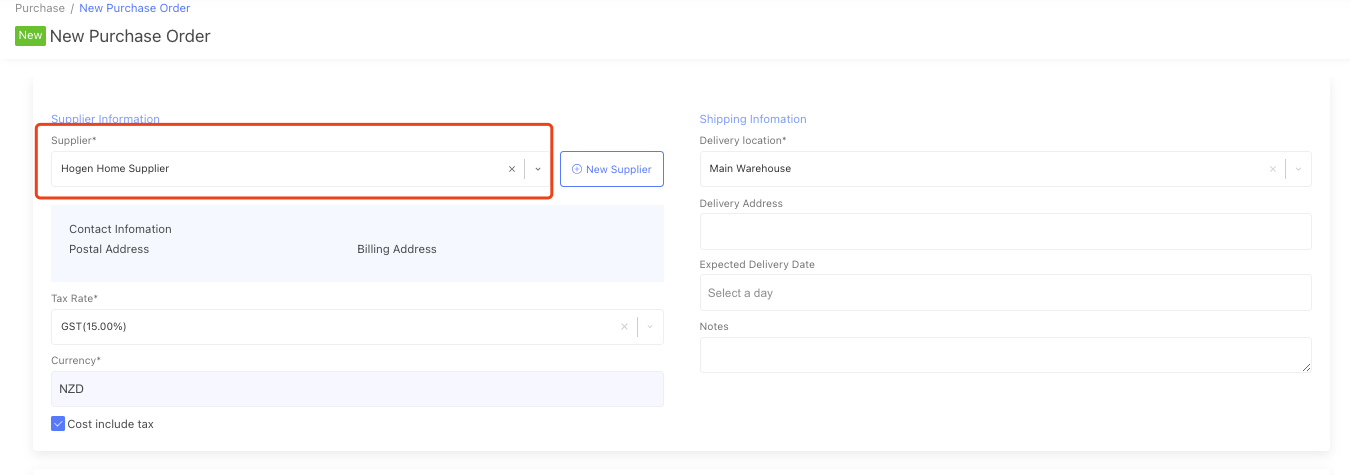Expand the Delivery location dropdown arrow
This screenshot has height=475, width=1350.
[1298, 169]
